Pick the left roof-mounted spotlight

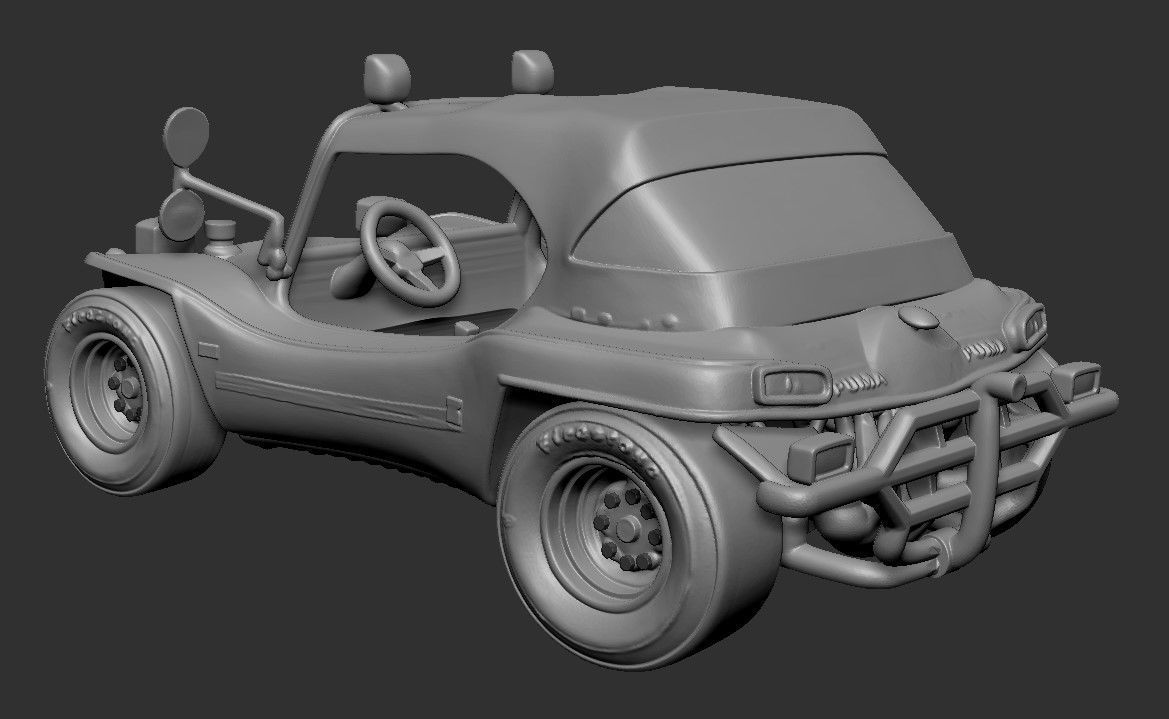coord(387,78)
